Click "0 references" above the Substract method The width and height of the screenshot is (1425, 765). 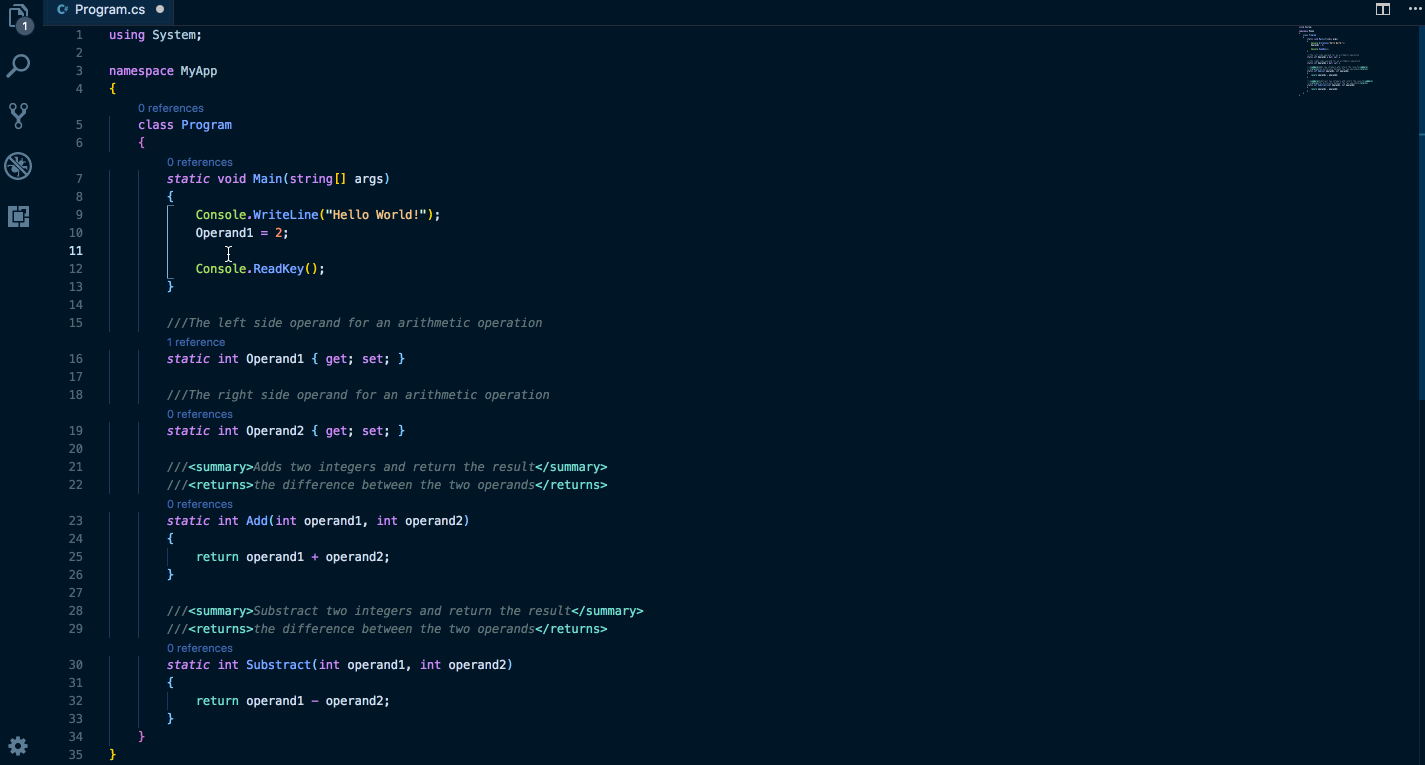200,648
